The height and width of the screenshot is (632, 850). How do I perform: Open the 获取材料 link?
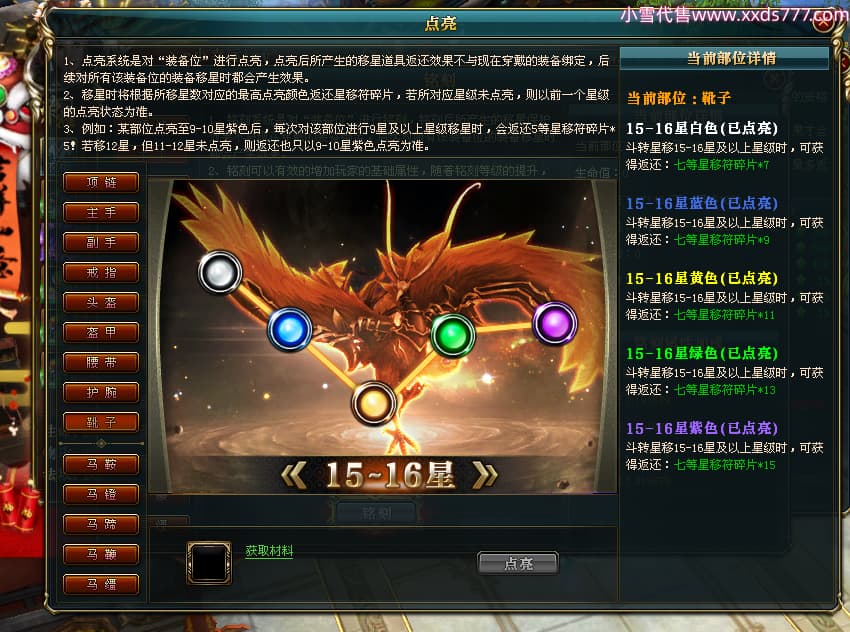point(269,551)
